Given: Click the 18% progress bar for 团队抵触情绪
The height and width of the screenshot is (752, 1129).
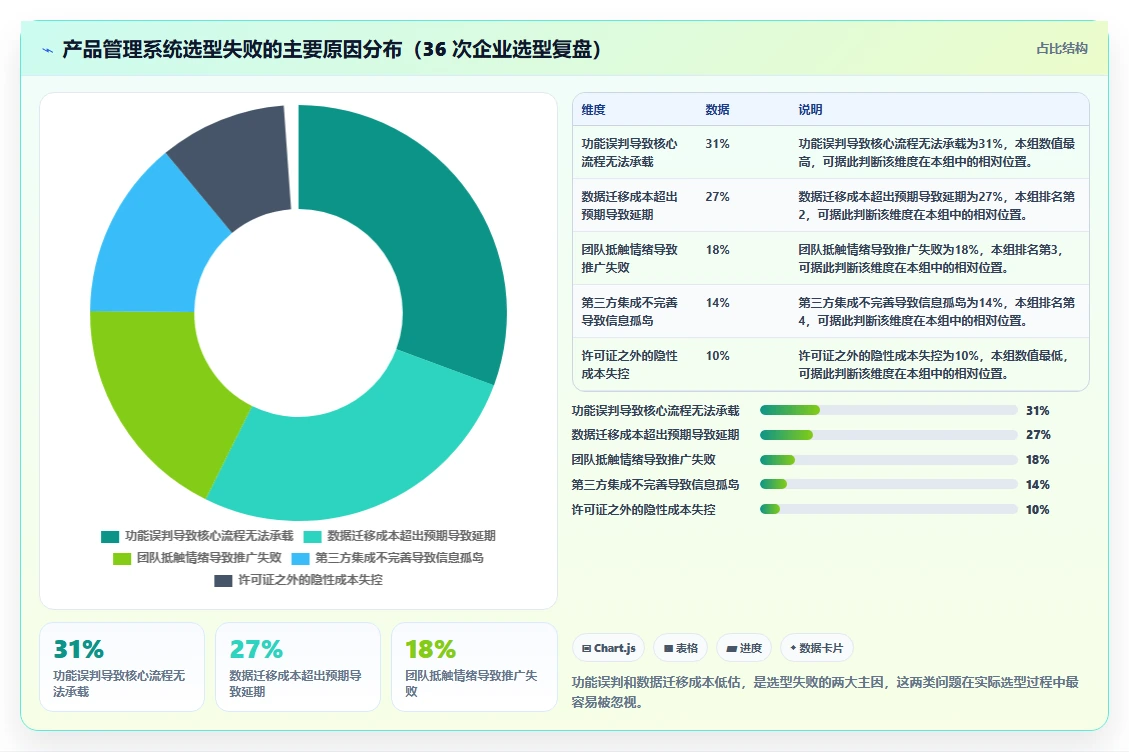Looking at the screenshot, I should (x=889, y=460).
